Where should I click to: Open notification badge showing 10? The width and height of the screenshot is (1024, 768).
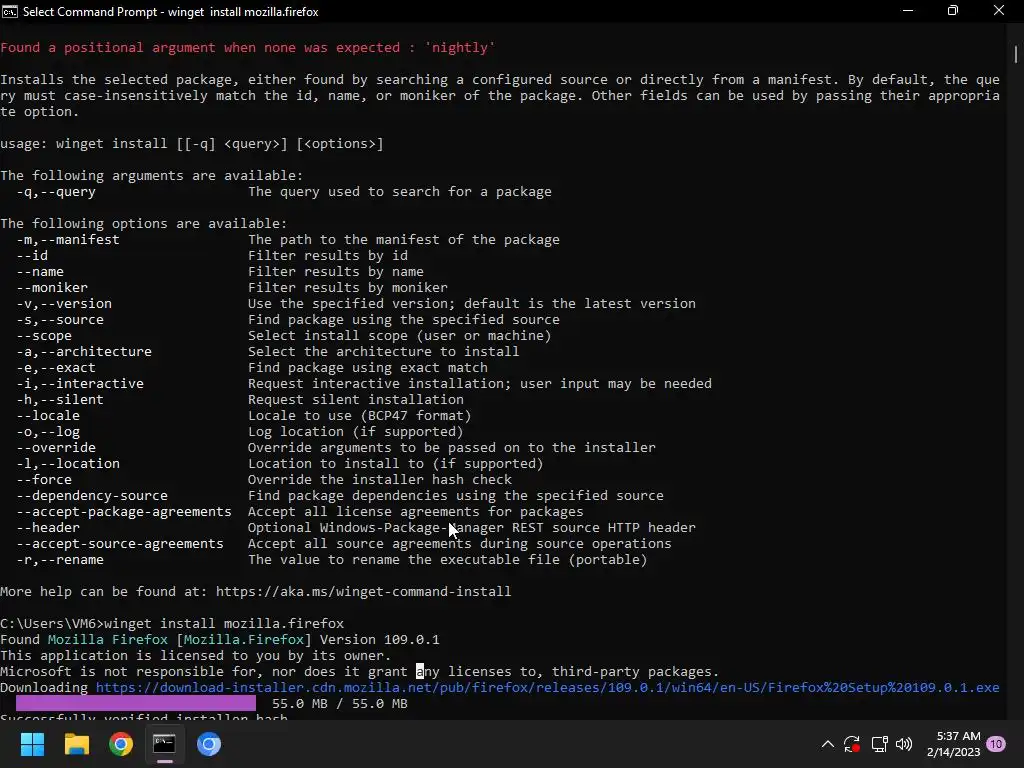[996, 744]
